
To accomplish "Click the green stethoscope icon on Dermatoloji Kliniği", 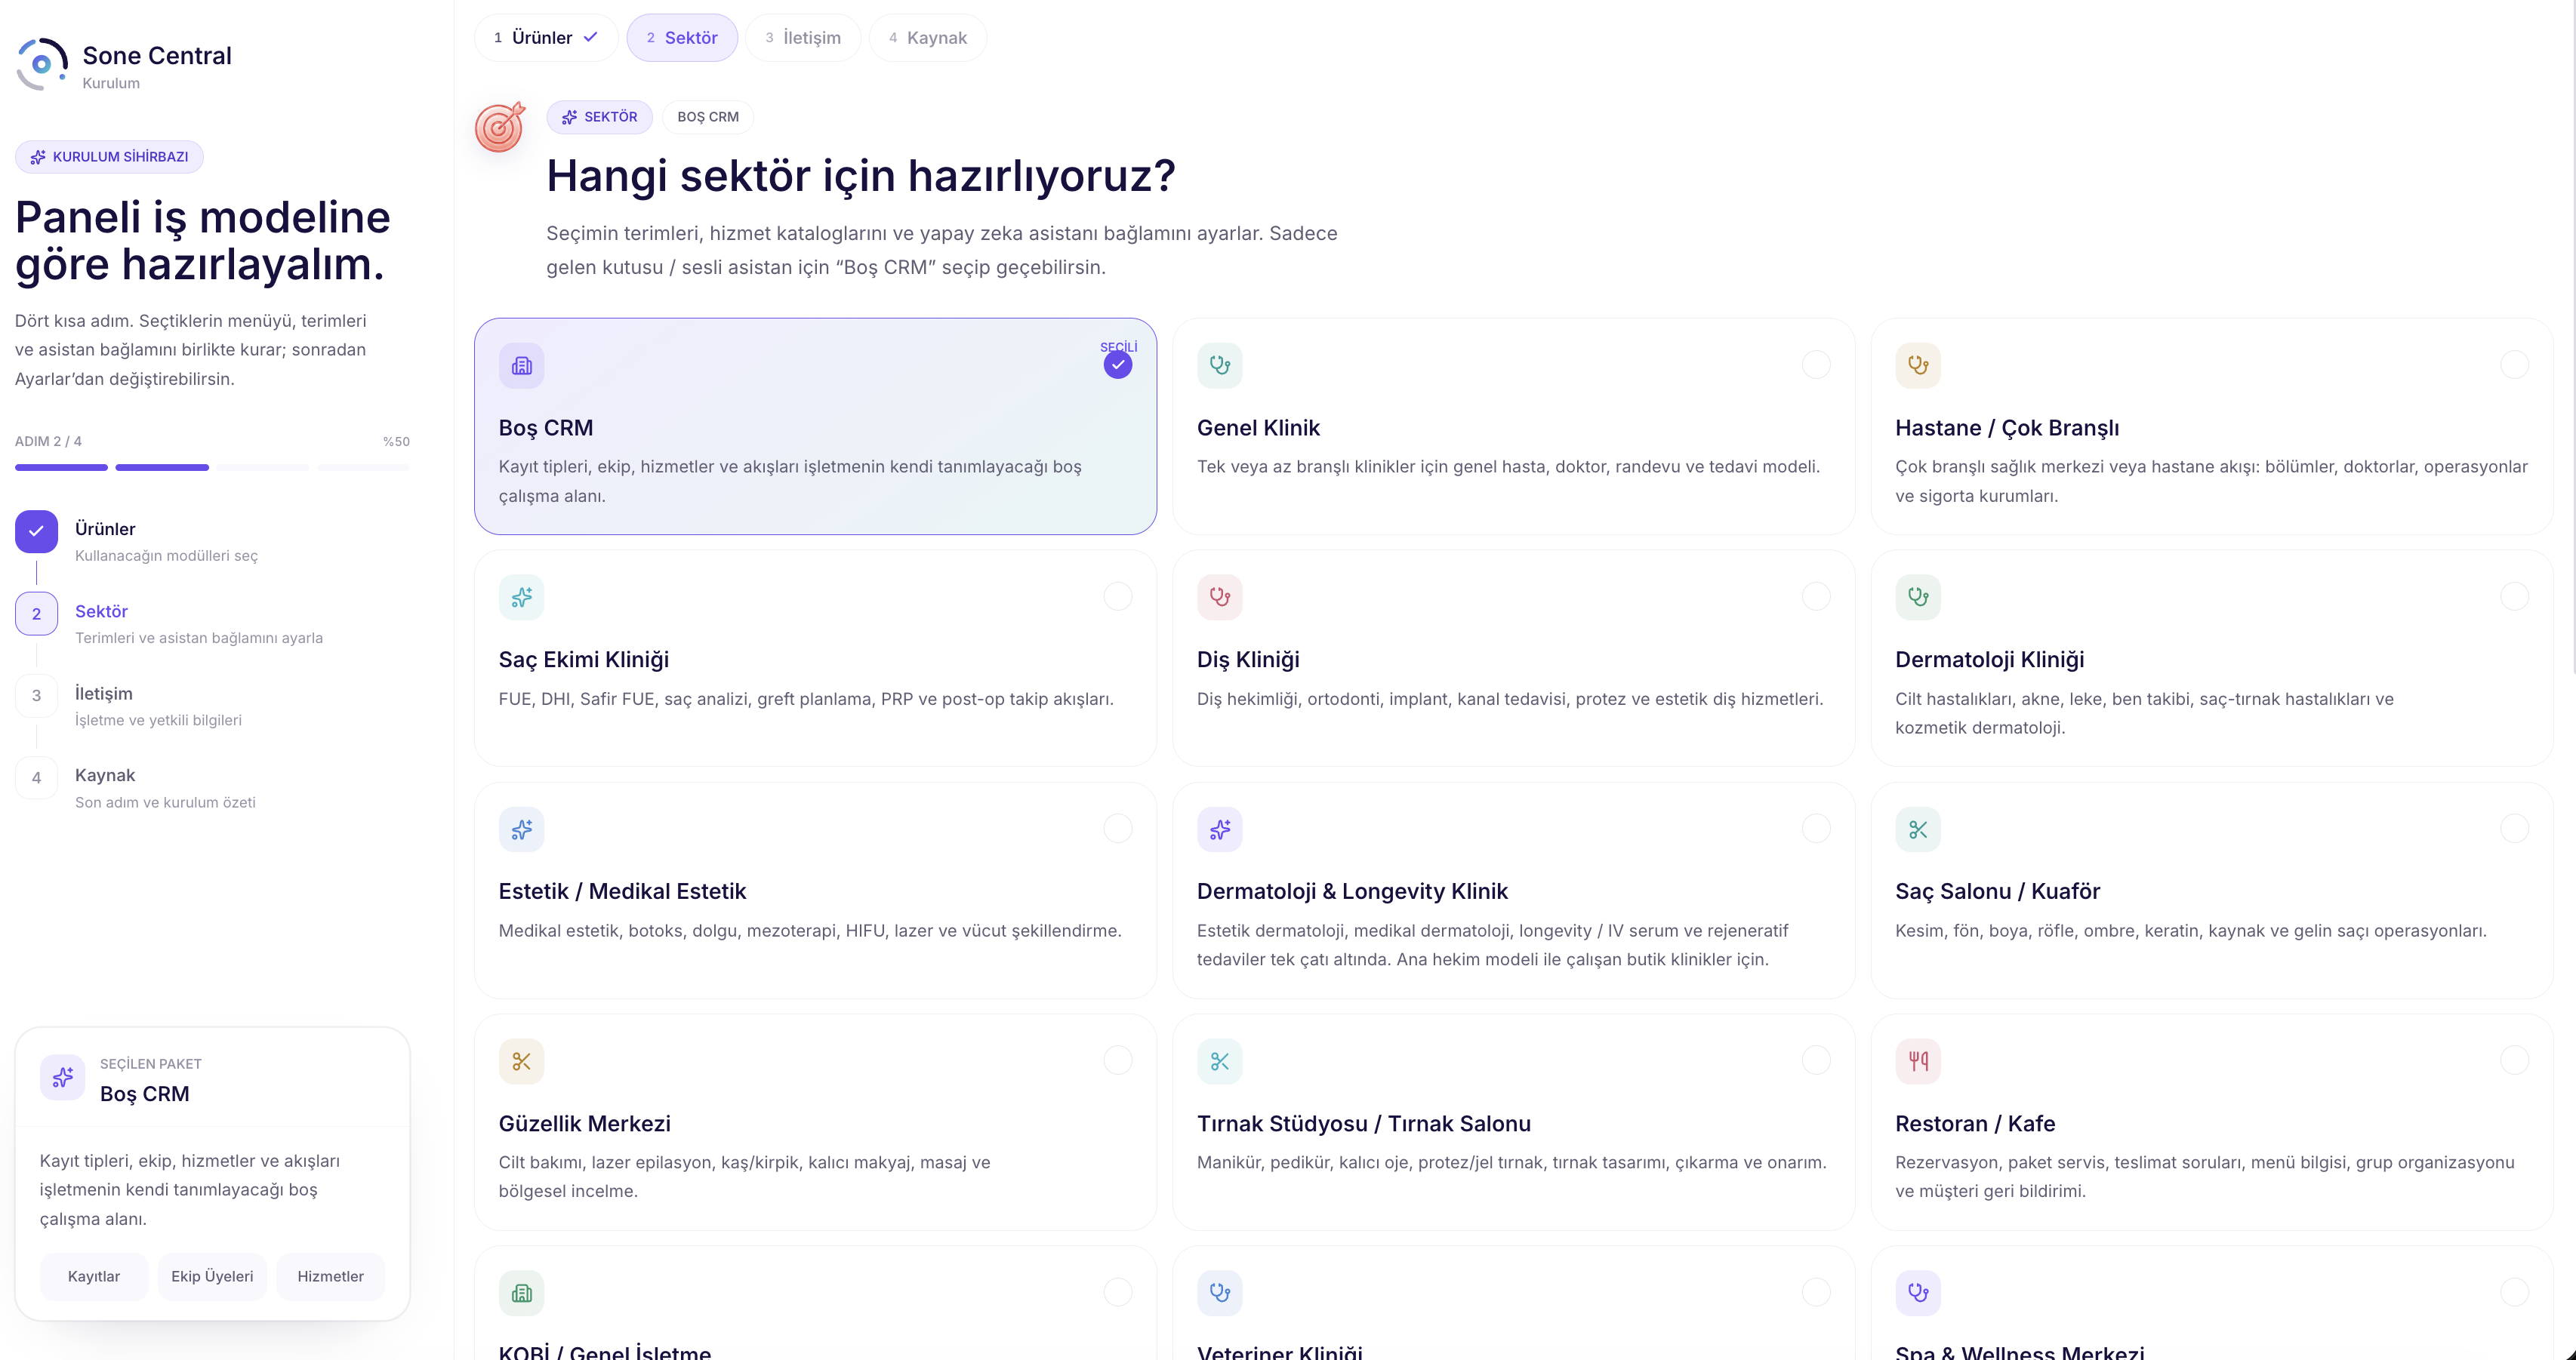I will pyautogui.click(x=1918, y=598).
